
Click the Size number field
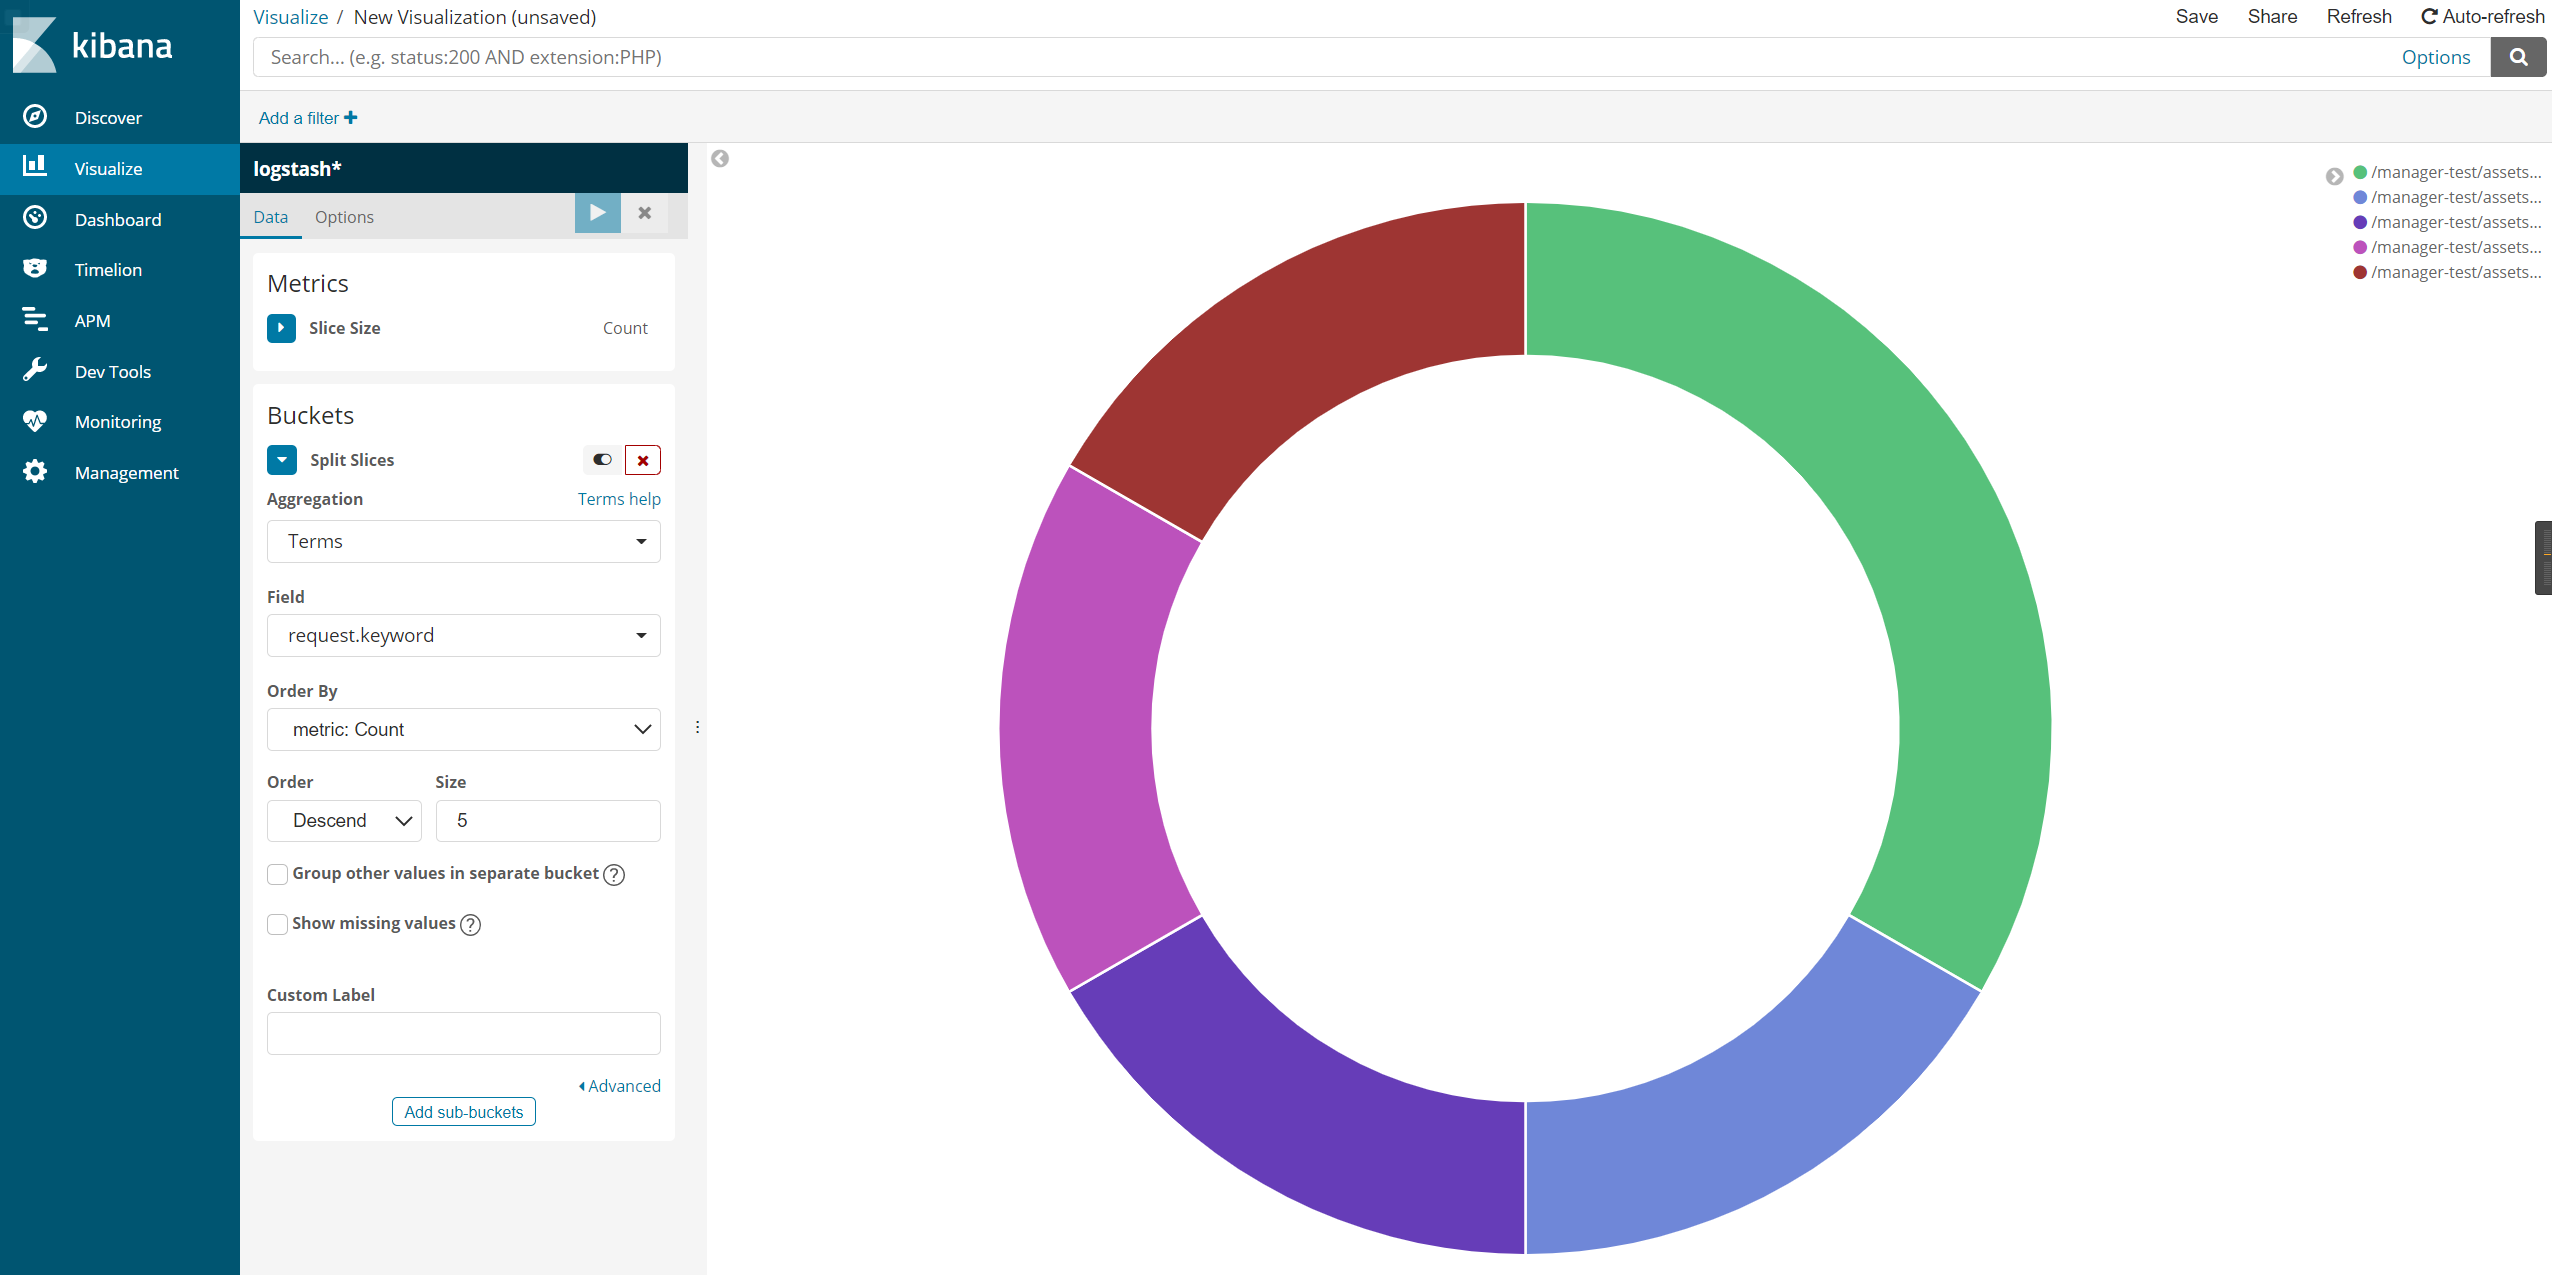coord(548,821)
